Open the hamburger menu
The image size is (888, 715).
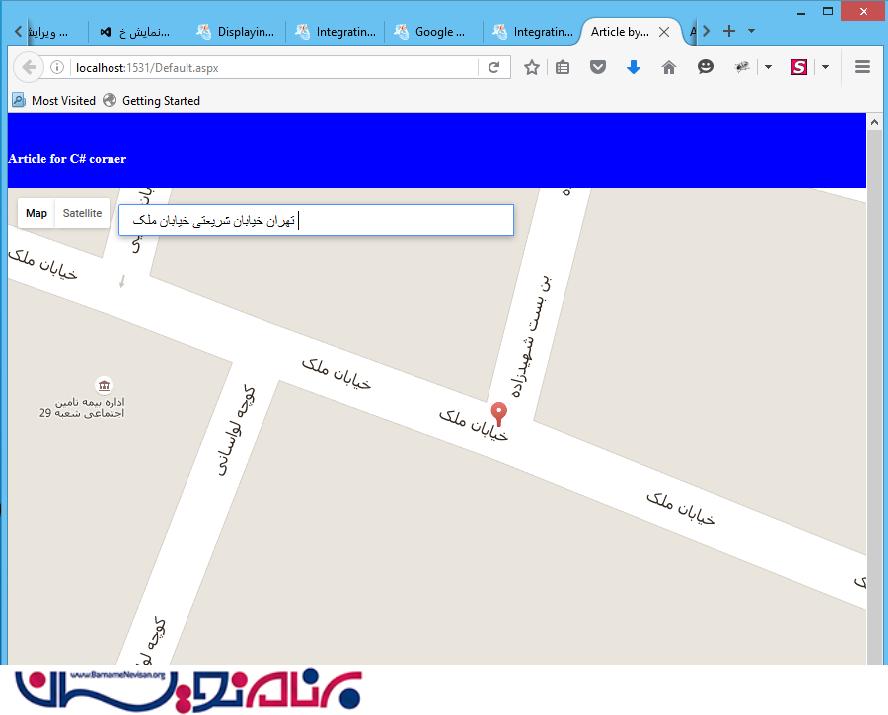[x=862, y=67]
